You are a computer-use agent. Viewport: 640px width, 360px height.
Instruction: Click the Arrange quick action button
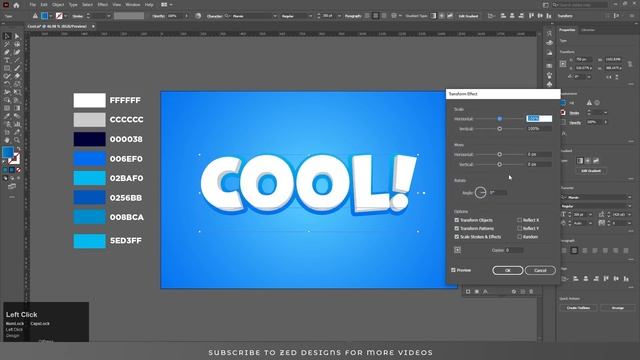[617, 308]
